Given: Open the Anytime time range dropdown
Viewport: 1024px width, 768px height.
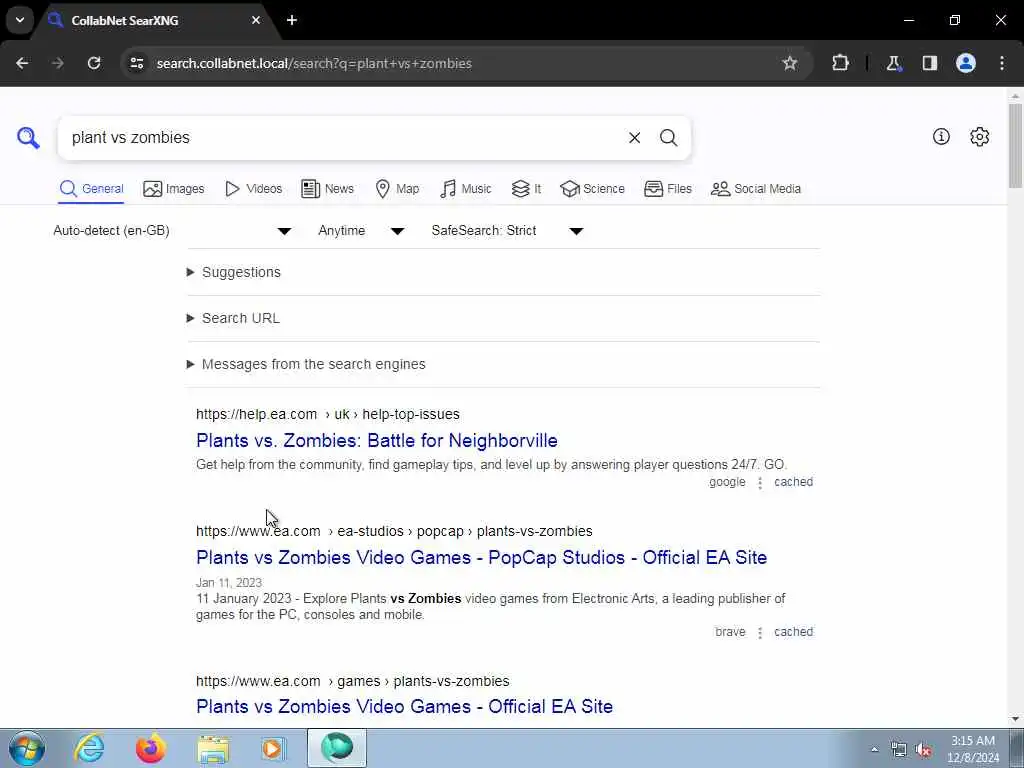Looking at the screenshot, I should pos(361,231).
